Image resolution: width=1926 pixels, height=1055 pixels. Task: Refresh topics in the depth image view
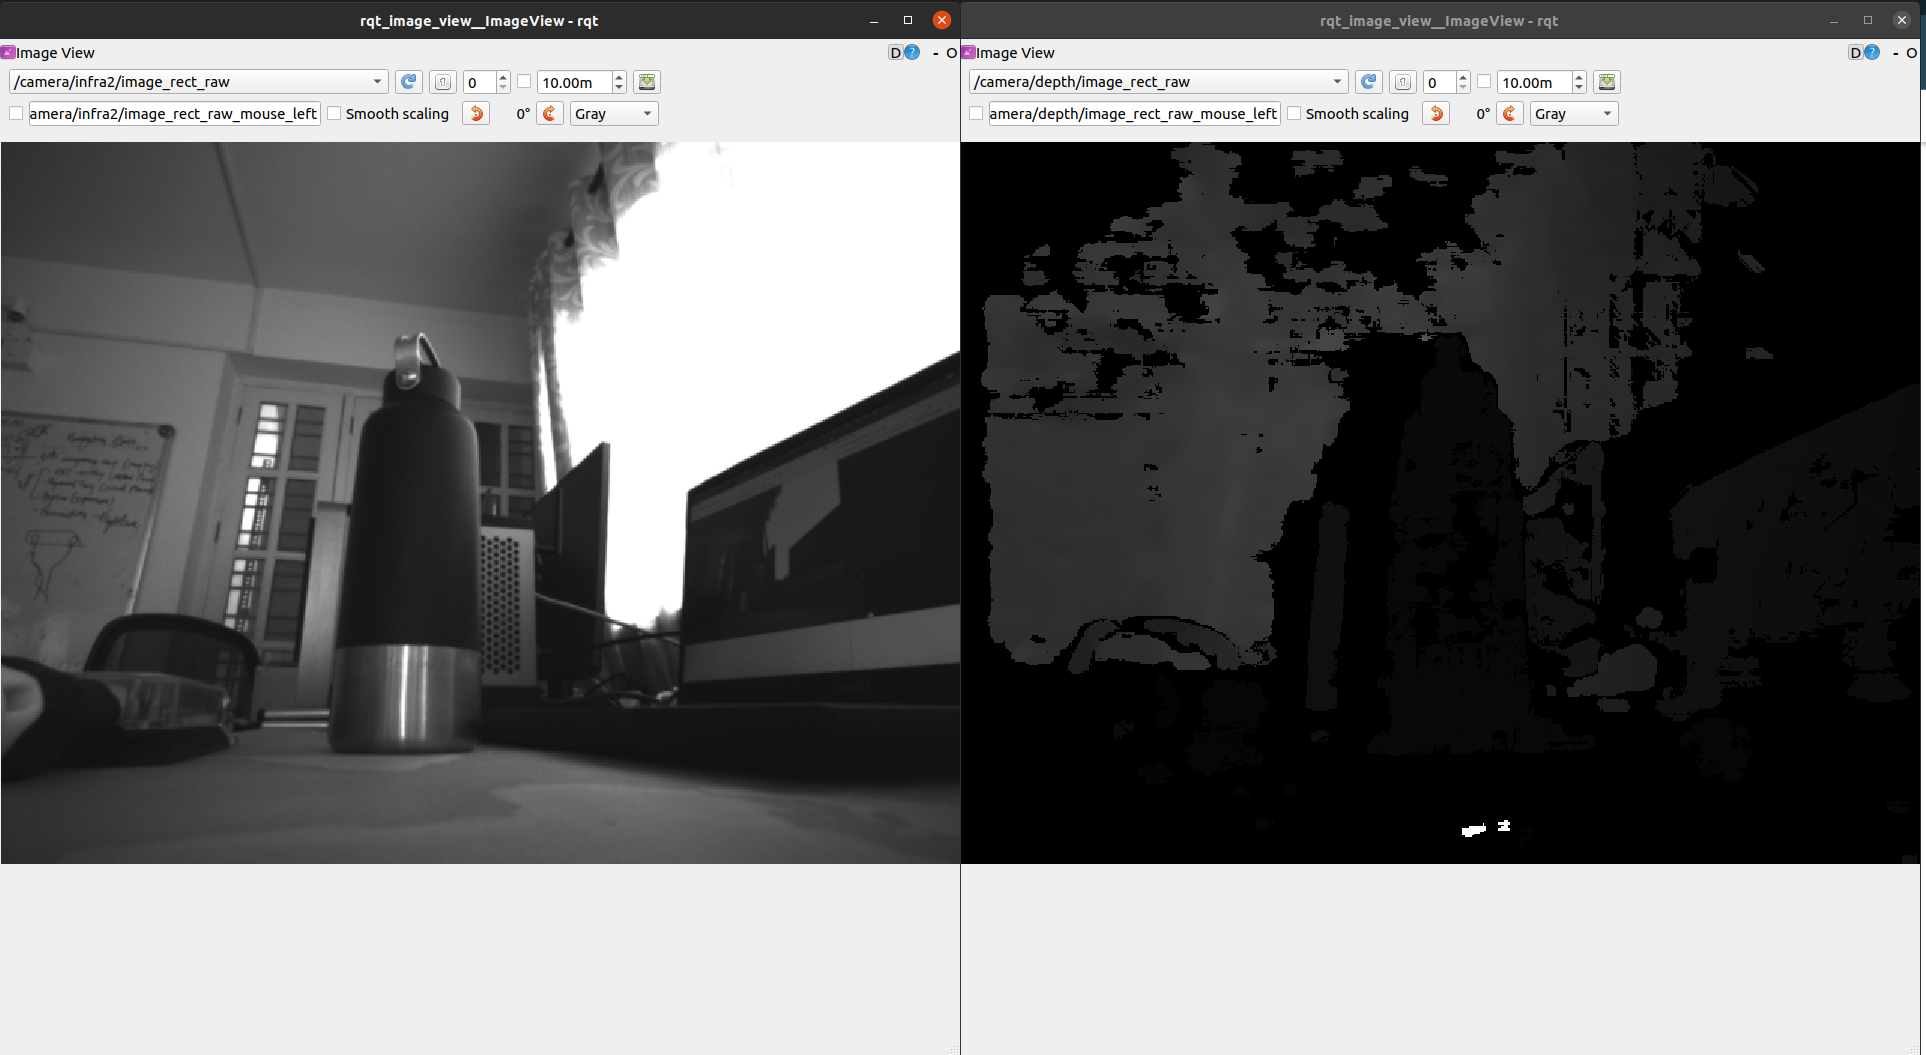[x=1368, y=82]
